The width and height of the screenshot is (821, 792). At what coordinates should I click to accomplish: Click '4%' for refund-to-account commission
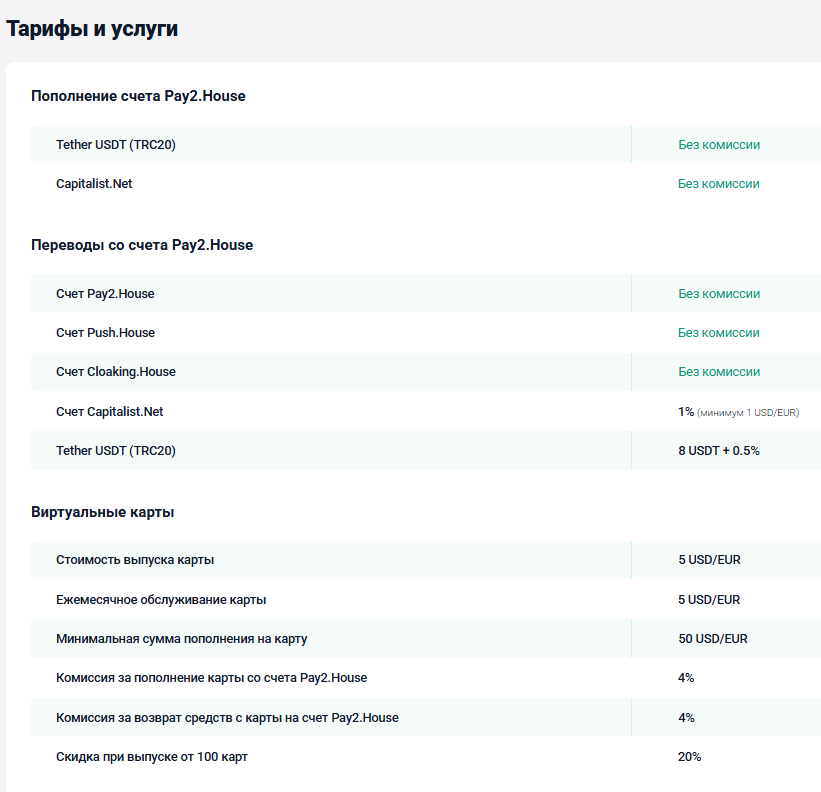[x=686, y=718]
